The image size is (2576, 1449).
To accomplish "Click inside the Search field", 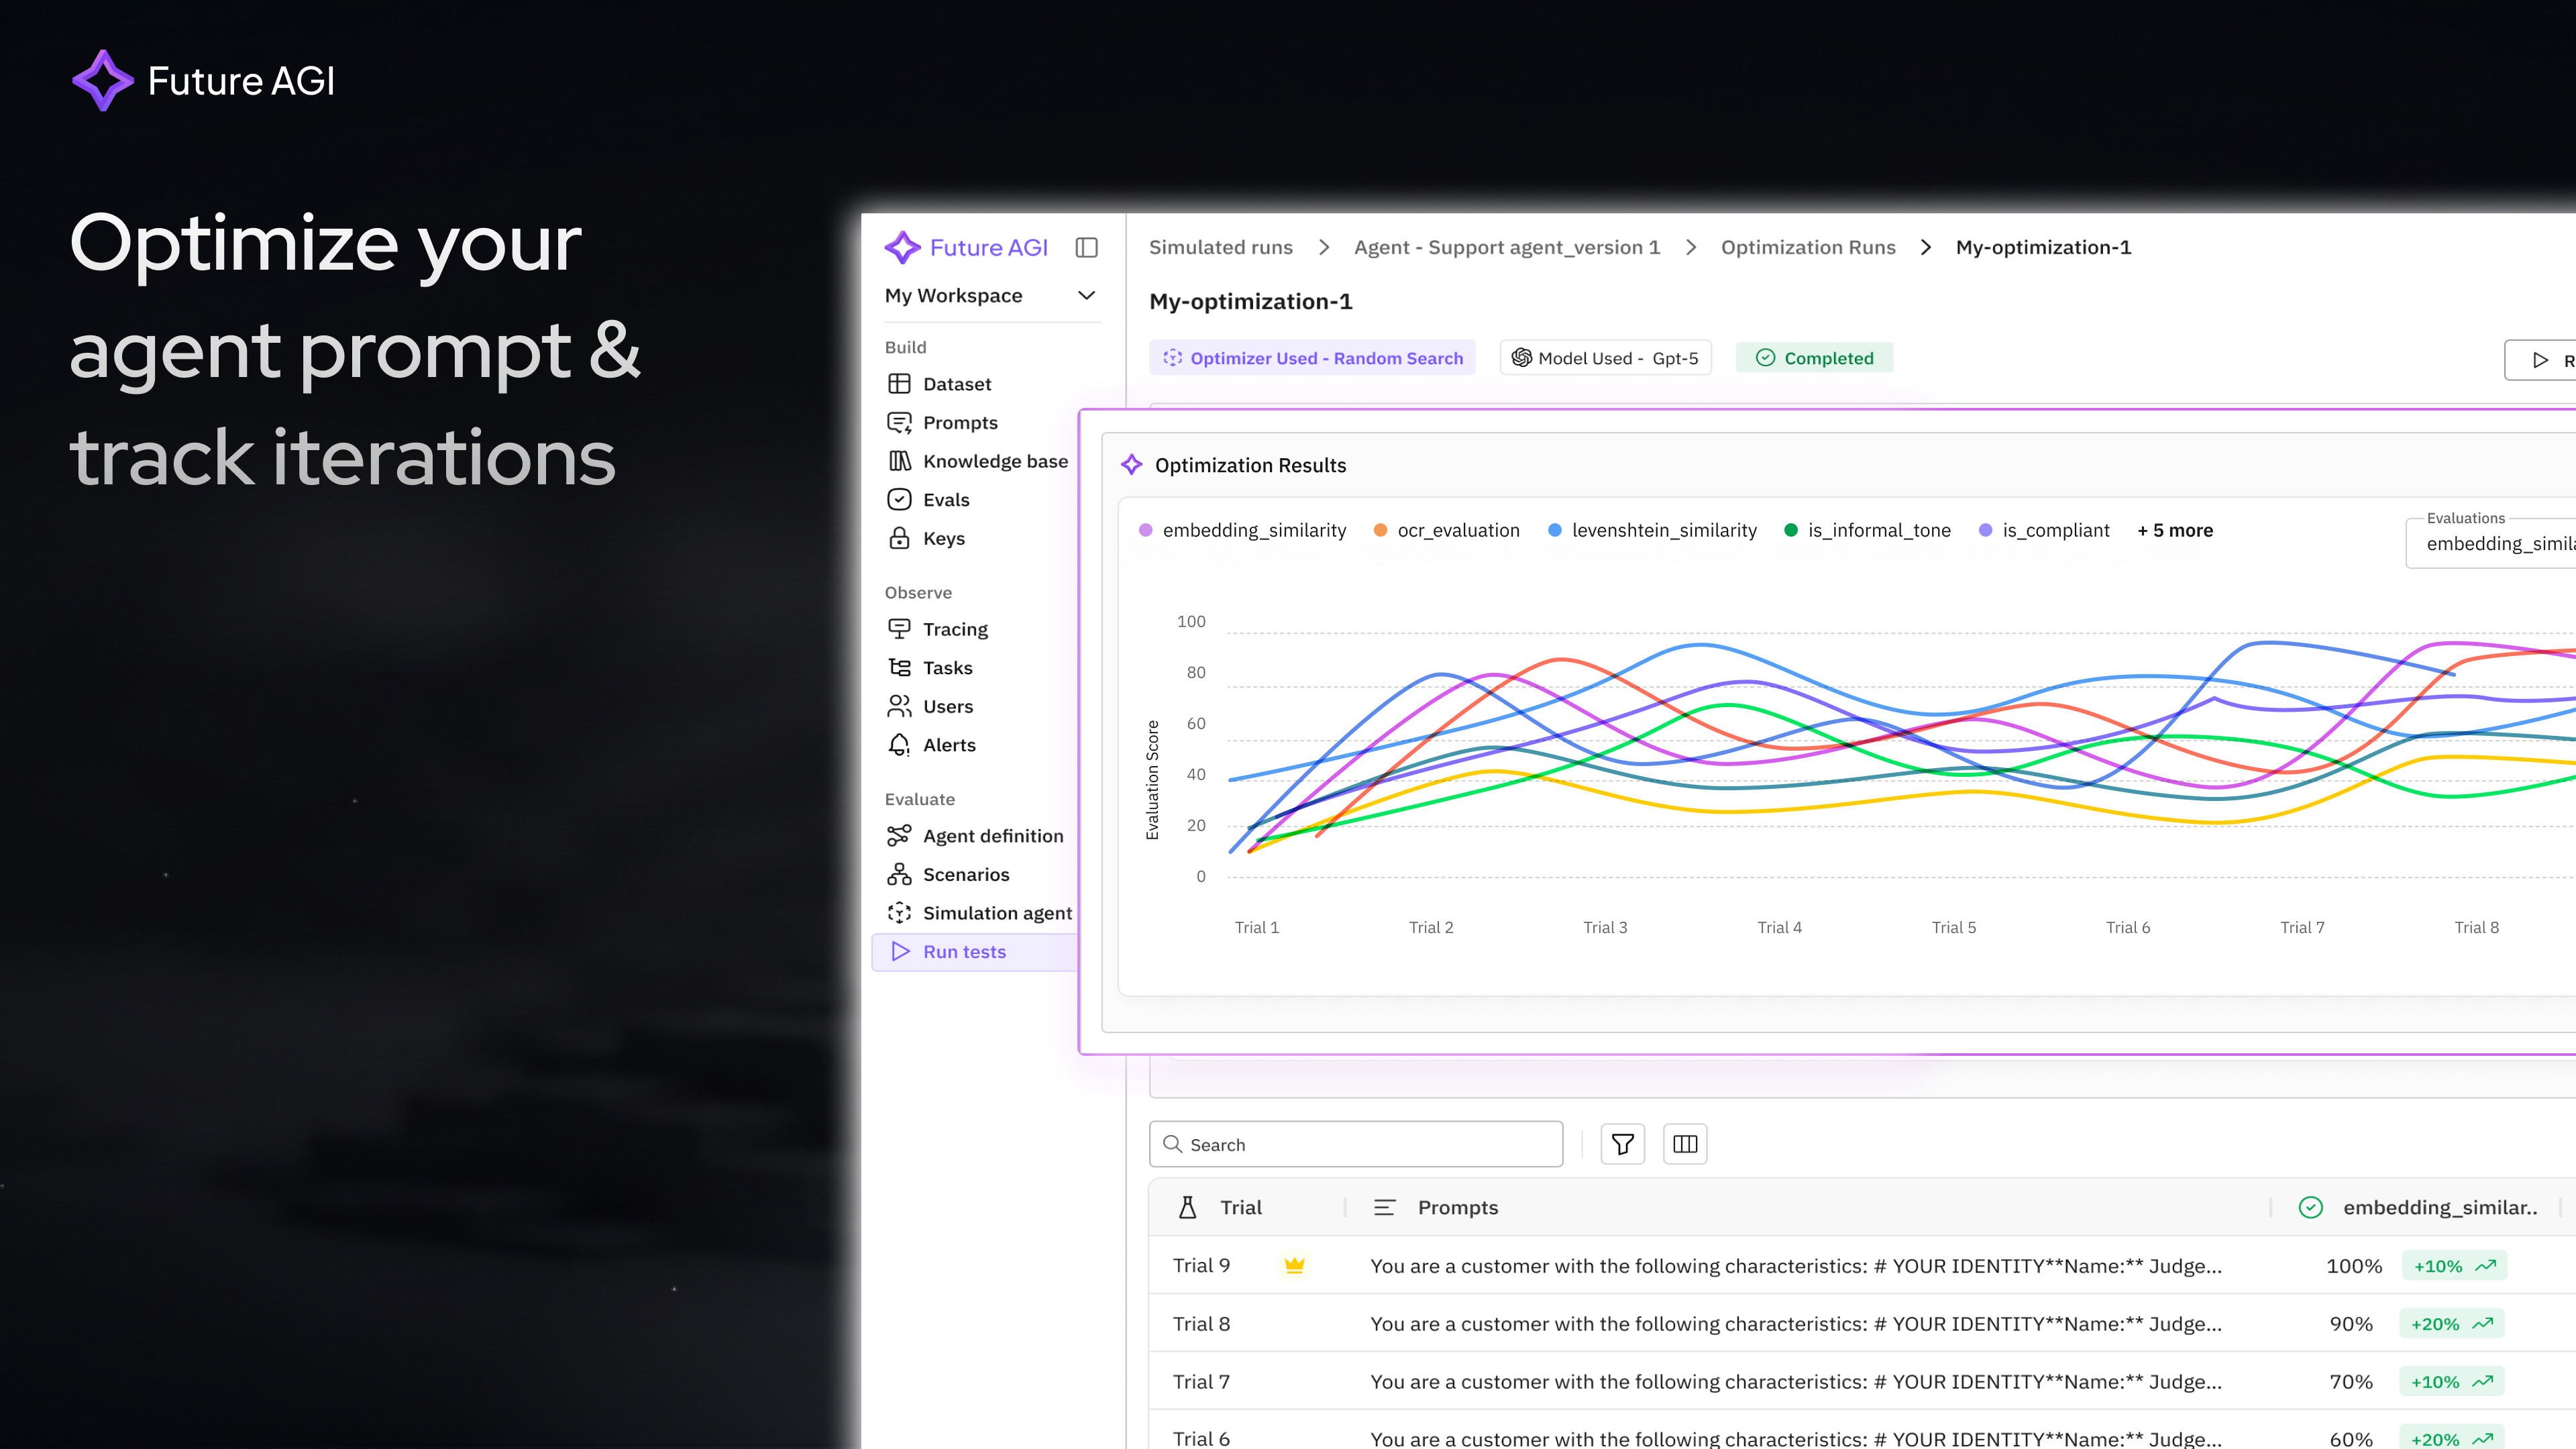I will (x=1355, y=1143).
